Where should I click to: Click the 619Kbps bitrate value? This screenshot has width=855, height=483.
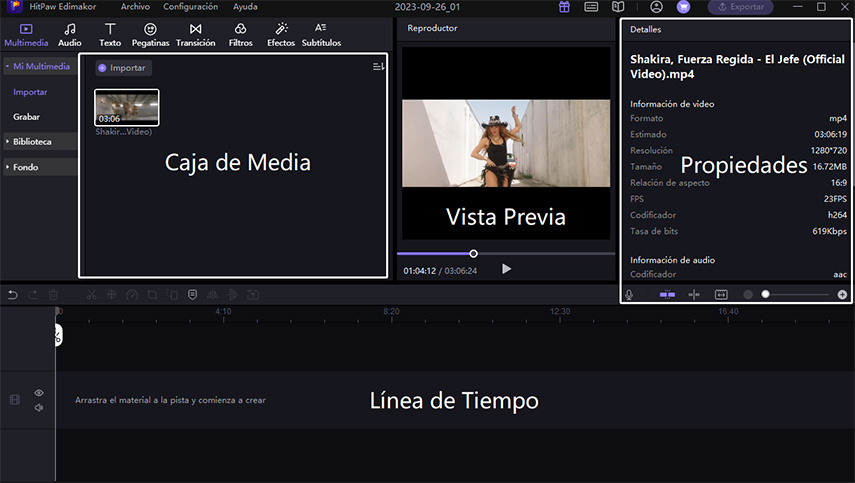click(x=829, y=231)
